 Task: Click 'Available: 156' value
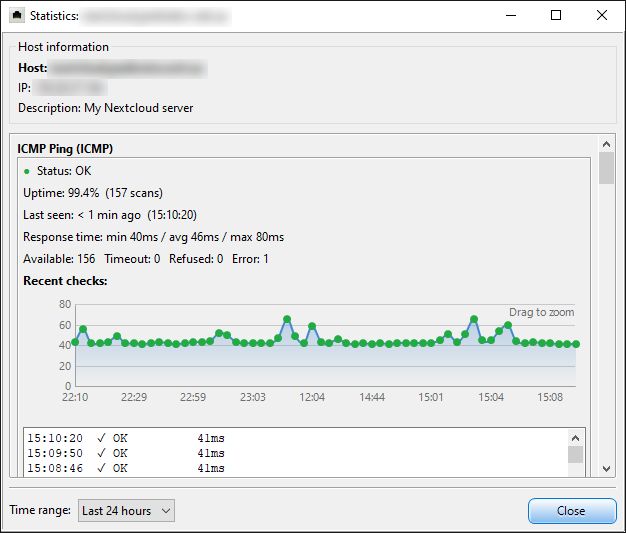point(59,259)
